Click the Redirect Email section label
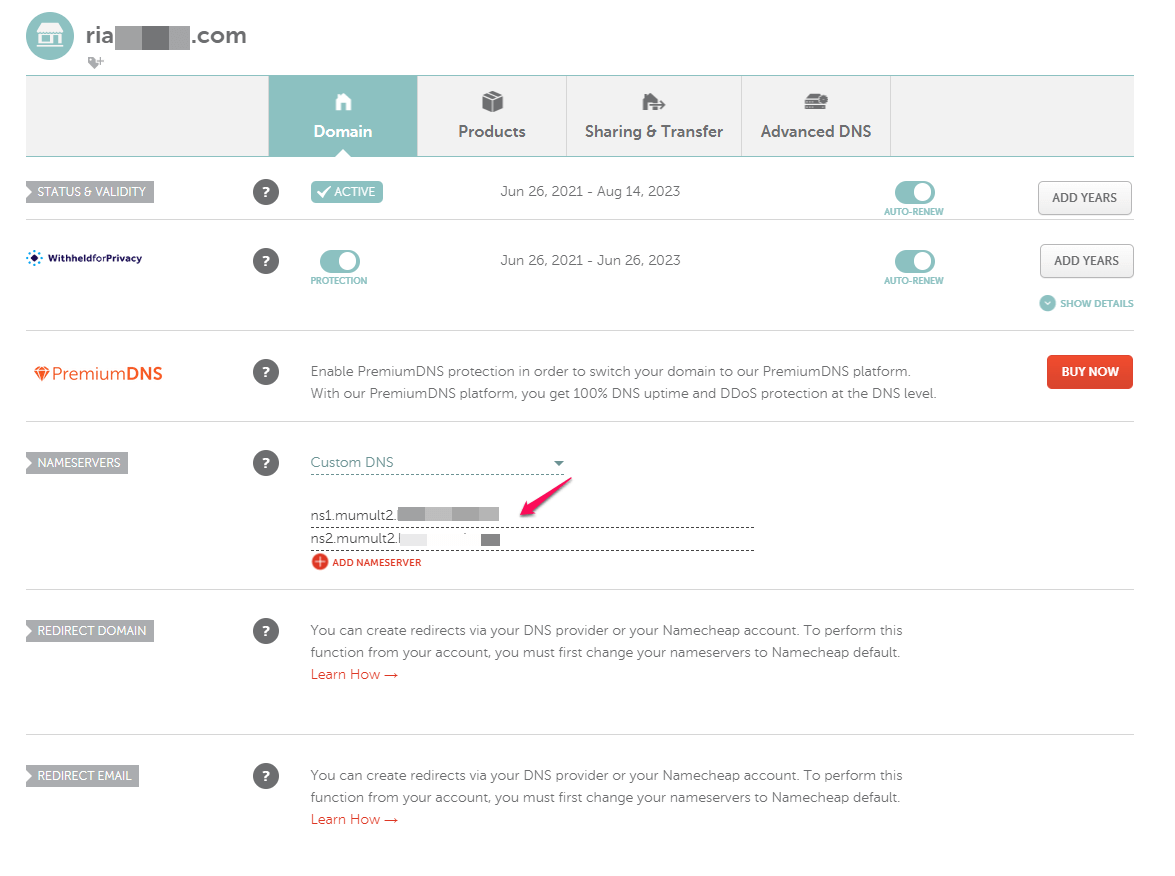Viewport: 1175px width, 876px height. pos(82,776)
